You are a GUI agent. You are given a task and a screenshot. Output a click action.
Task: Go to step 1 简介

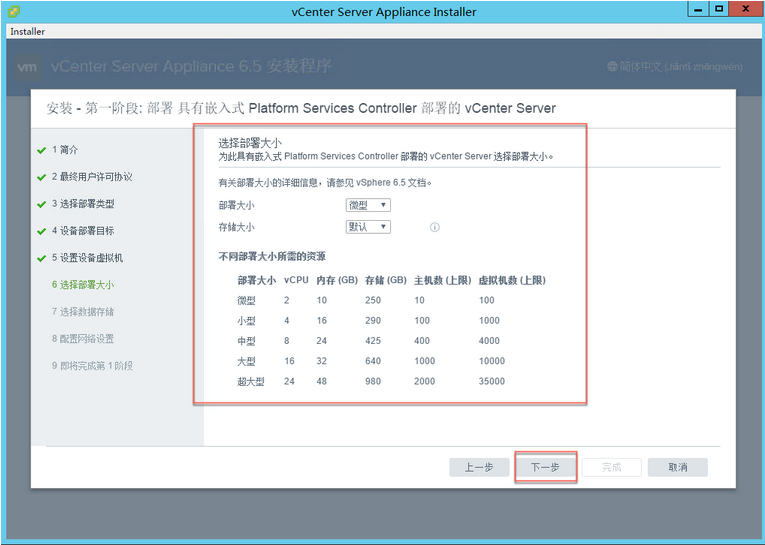(x=65, y=150)
